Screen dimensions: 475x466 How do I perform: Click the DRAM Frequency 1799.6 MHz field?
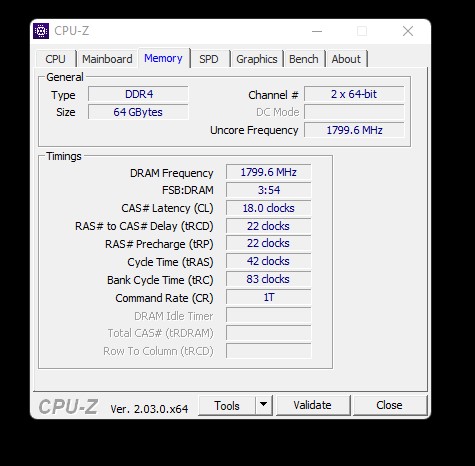click(x=269, y=172)
